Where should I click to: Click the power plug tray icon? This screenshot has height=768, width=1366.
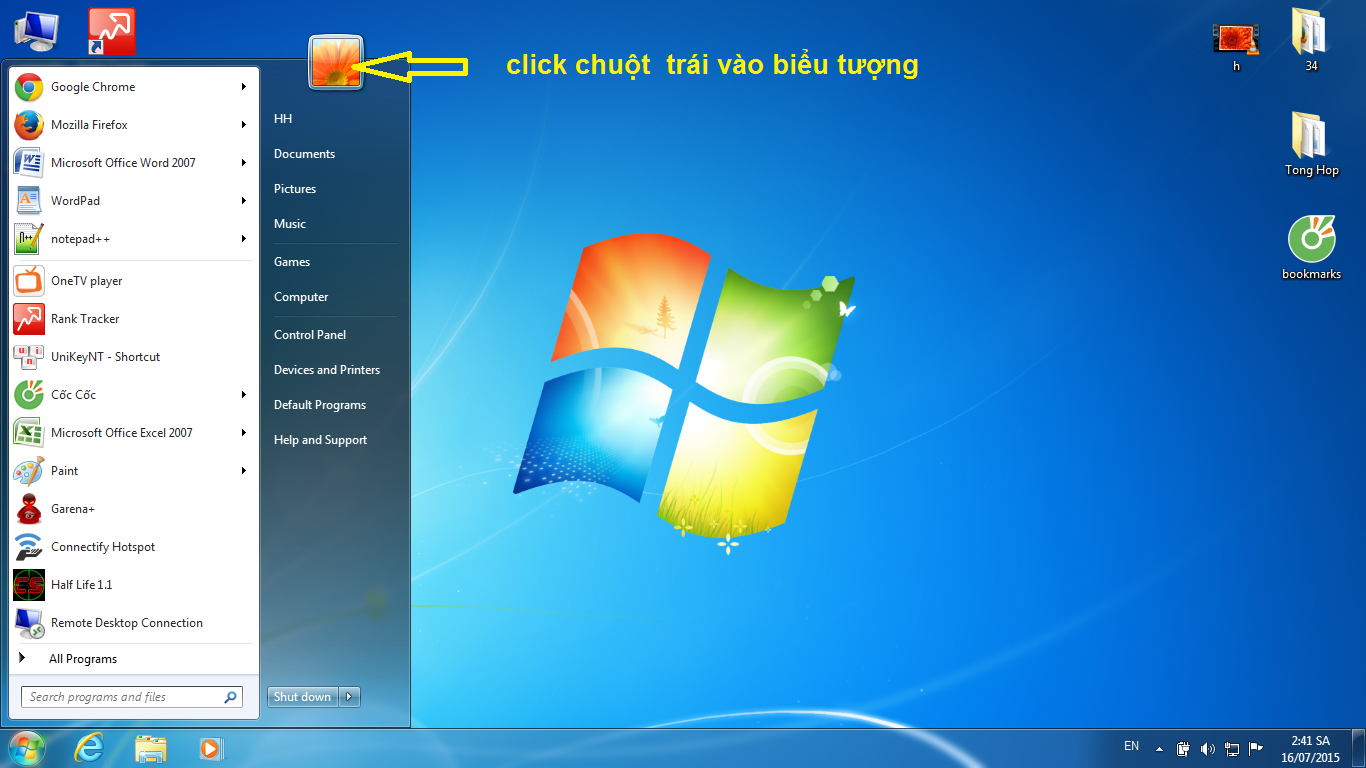click(1183, 748)
